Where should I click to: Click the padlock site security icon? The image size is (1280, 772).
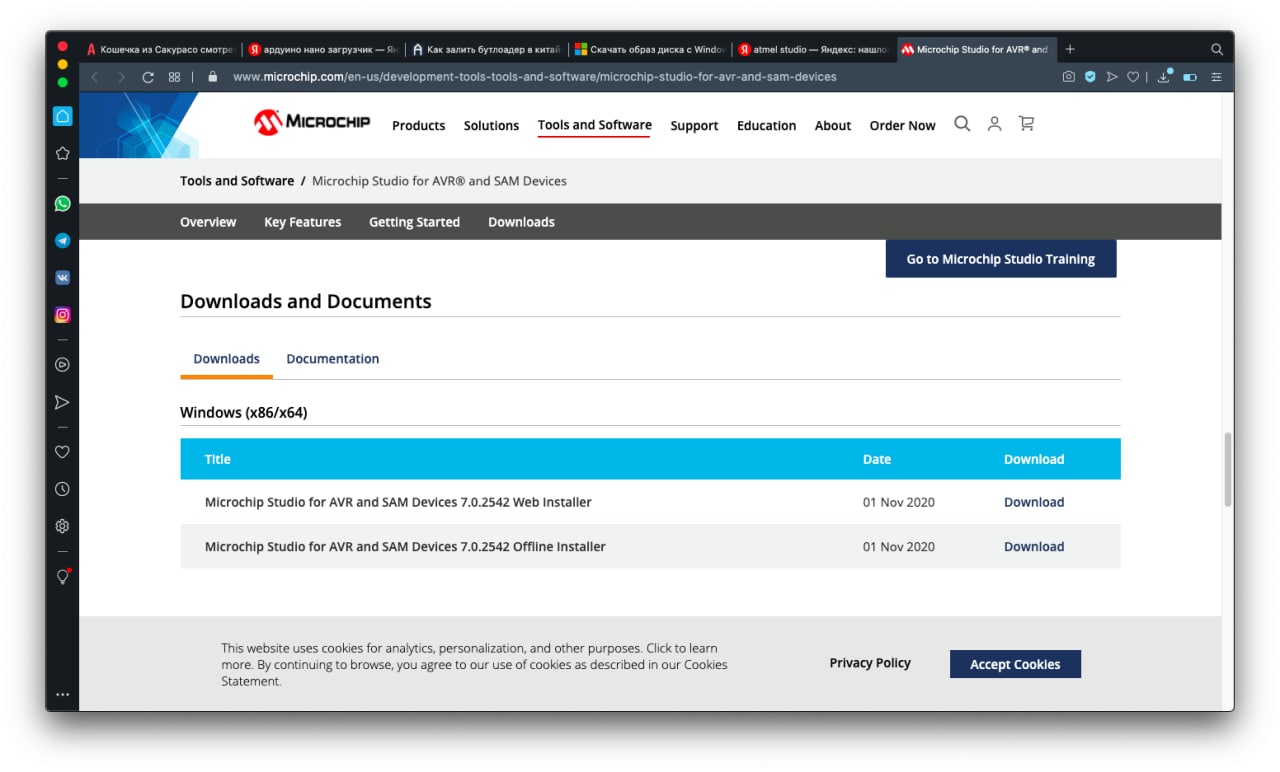click(x=212, y=76)
